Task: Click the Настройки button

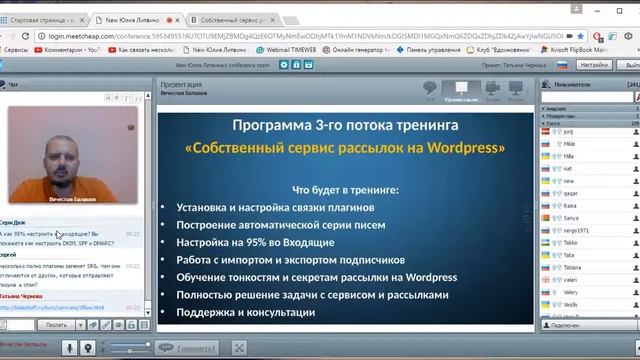Action: (594, 65)
